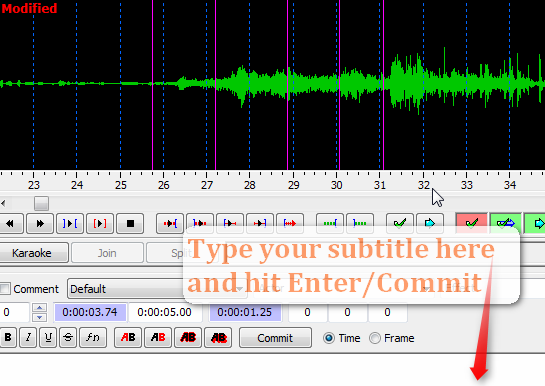Decrease layer with the down spinner arrow
Viewport: 545px width, 386px height.
pyautogui.click(x=40, y=317)
